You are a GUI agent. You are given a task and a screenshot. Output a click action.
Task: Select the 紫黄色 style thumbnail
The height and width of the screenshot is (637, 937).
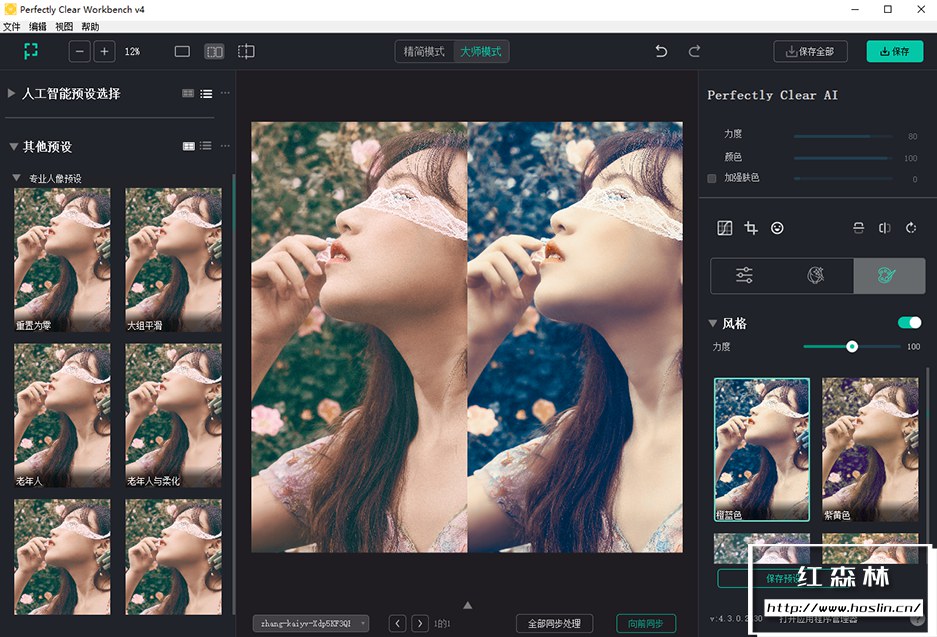pyautogui.click(x=870, y=449)
